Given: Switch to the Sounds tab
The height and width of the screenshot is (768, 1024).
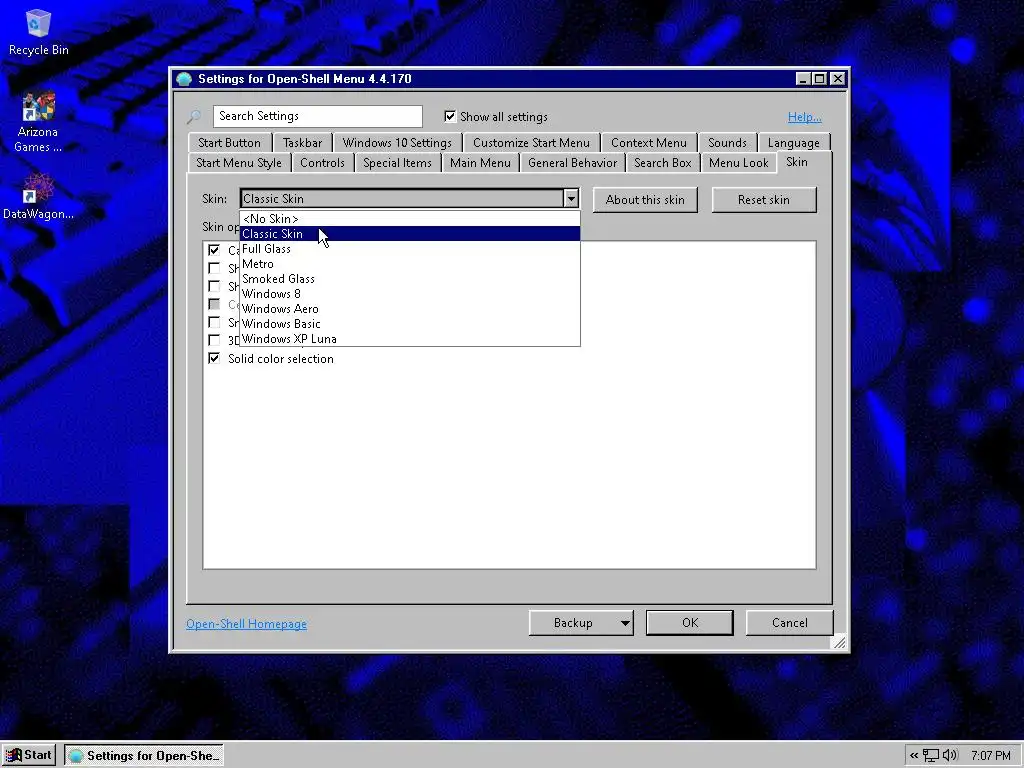Looking at the screenshot, I should click(x=727, y=142).
